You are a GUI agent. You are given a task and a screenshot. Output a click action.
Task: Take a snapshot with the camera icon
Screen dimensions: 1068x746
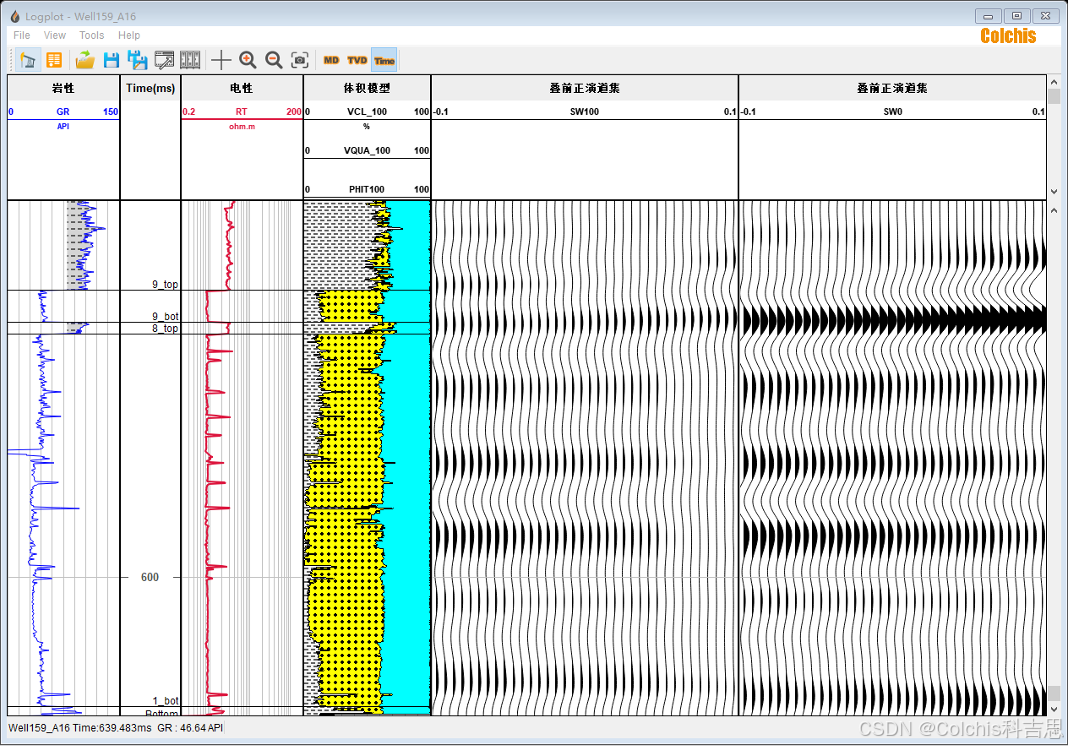tap(300, 60)
